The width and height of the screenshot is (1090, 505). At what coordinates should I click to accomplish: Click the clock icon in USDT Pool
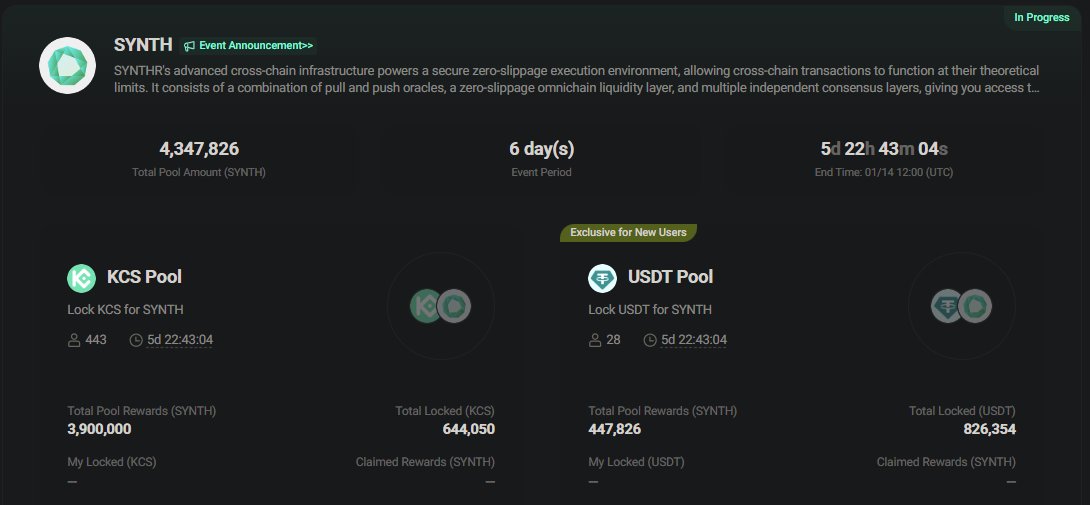(650, 340)
